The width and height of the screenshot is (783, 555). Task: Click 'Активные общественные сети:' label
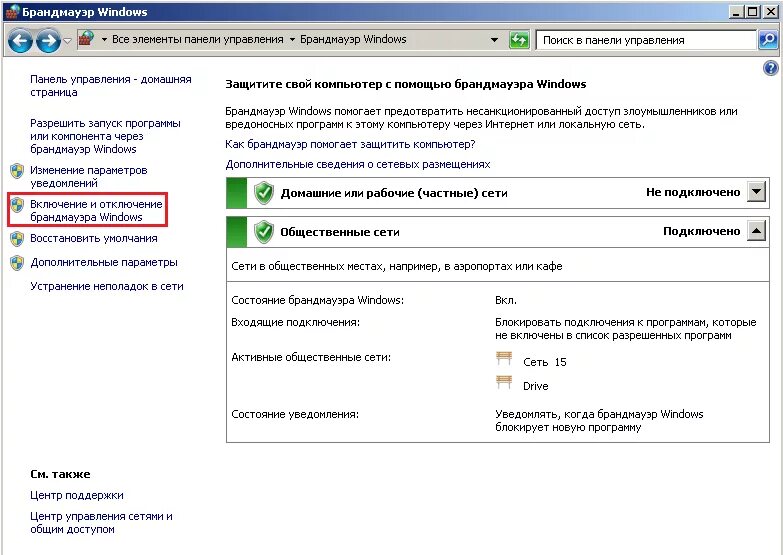click(x=311, y=357)
